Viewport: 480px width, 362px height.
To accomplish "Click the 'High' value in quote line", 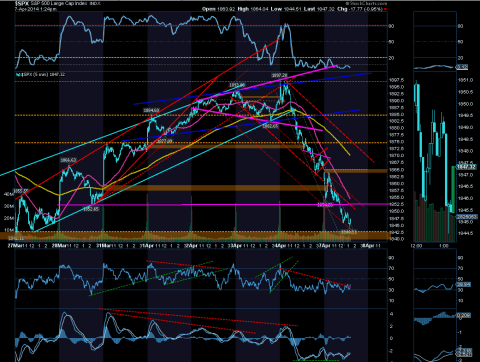I will [259, 9].
